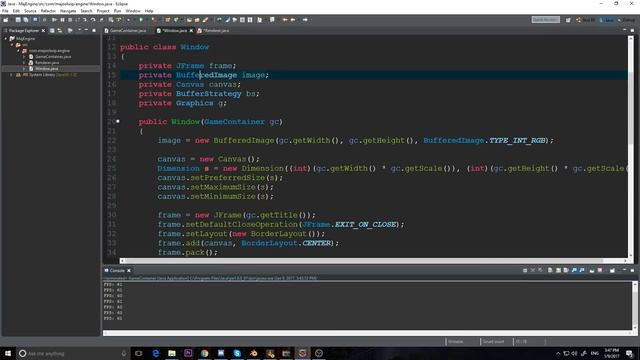This screenshot has width=640, height=360.
Task: Open Blender from the taskbar
Action: [x=253, y=353]
